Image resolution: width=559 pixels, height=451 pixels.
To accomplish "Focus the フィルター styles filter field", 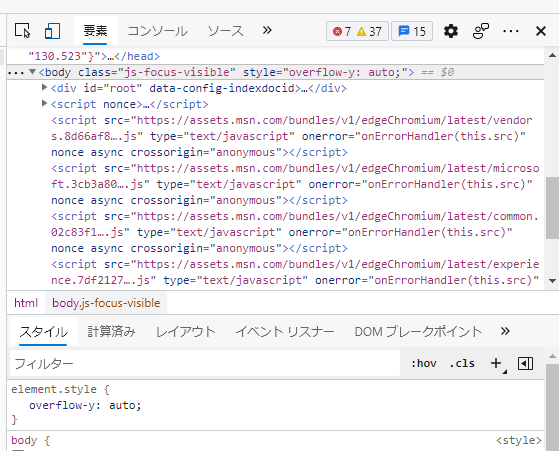I will pos(205,363).
